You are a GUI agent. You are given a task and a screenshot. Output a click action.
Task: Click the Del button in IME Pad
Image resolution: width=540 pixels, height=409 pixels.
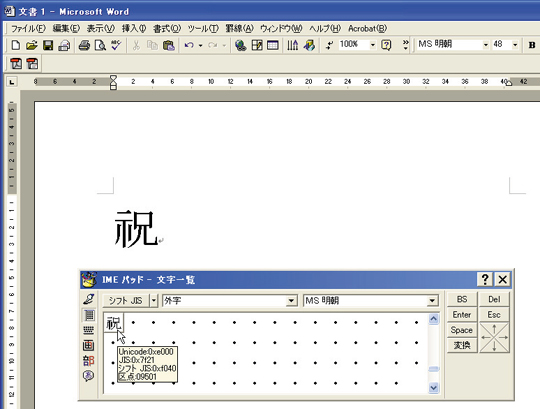tap(494, 299)
